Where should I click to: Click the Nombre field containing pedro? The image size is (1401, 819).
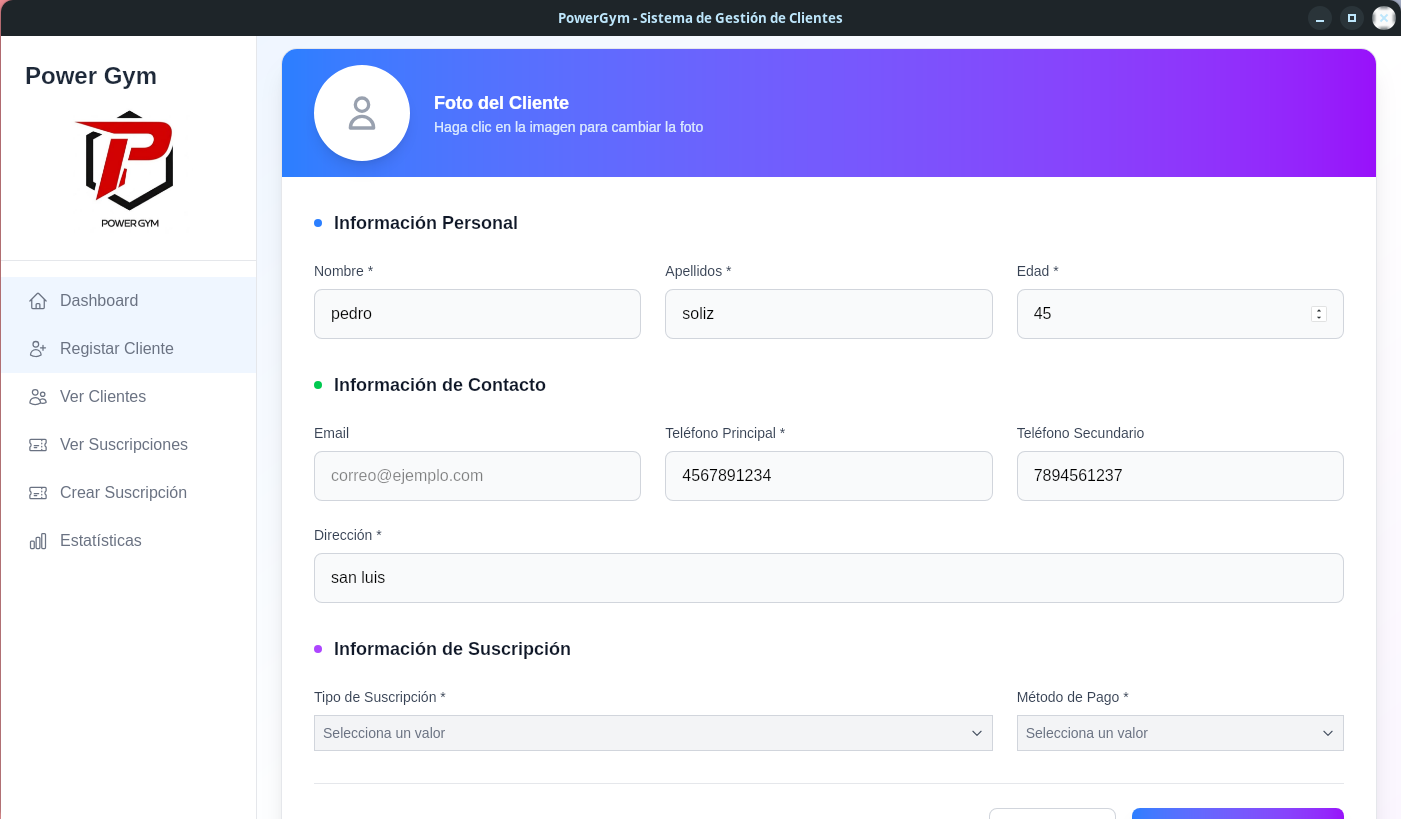(477, 314)
